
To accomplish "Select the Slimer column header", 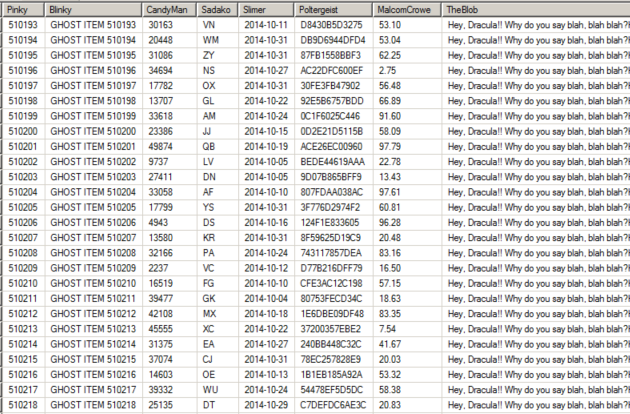I will pos(267,10).
